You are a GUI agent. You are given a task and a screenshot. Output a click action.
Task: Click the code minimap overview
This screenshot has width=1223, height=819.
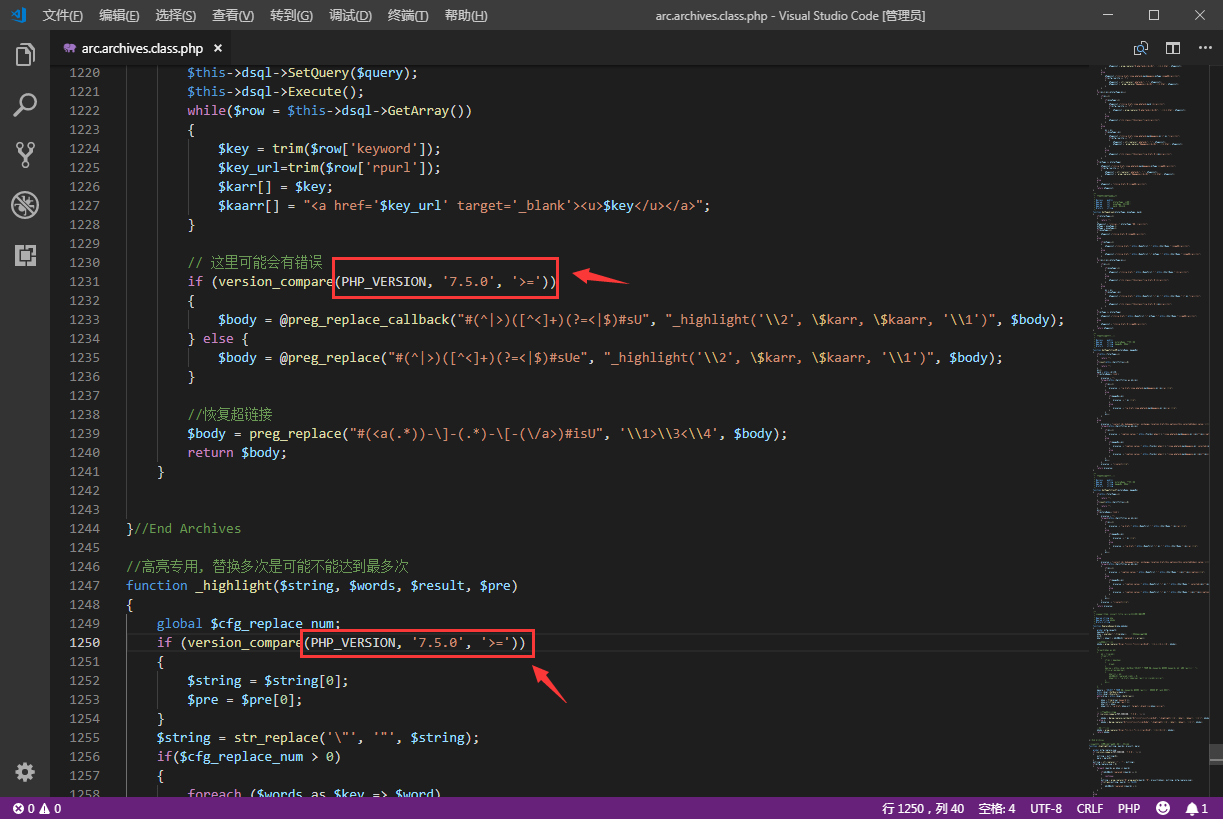(1147, 430)
